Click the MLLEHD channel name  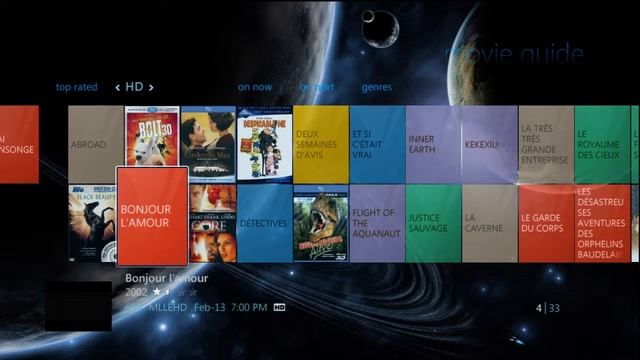168,307
